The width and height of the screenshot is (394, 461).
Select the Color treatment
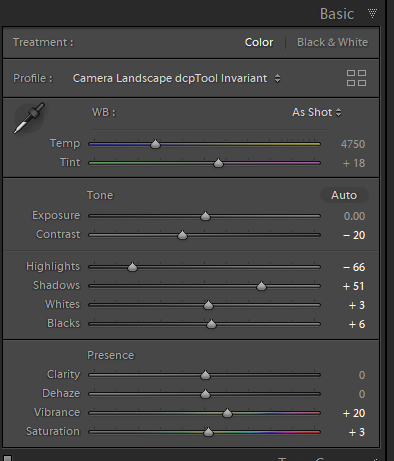pyautogui.click(x=259, y=42)
